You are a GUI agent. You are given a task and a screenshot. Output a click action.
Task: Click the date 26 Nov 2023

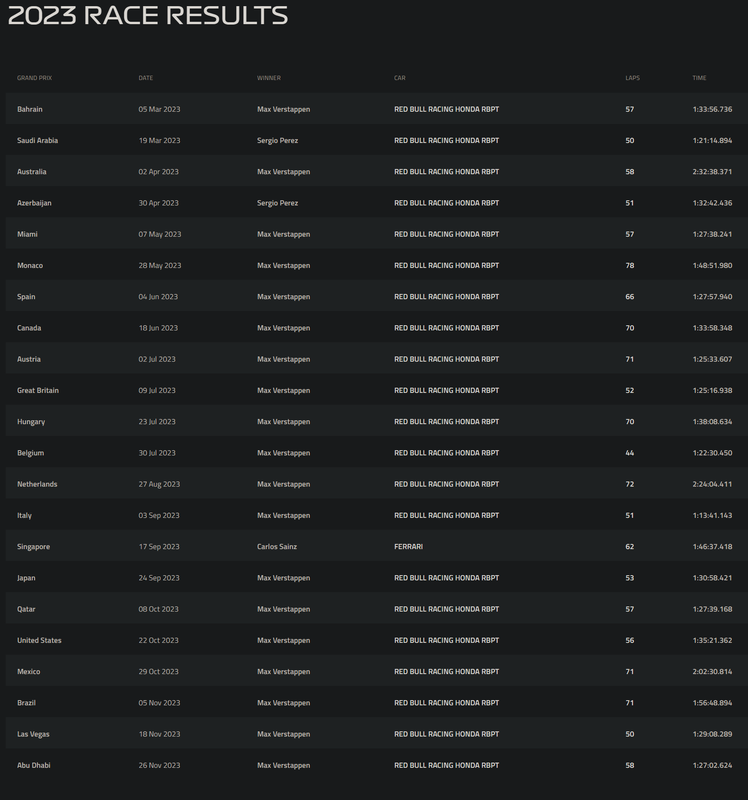coord(159,765)
